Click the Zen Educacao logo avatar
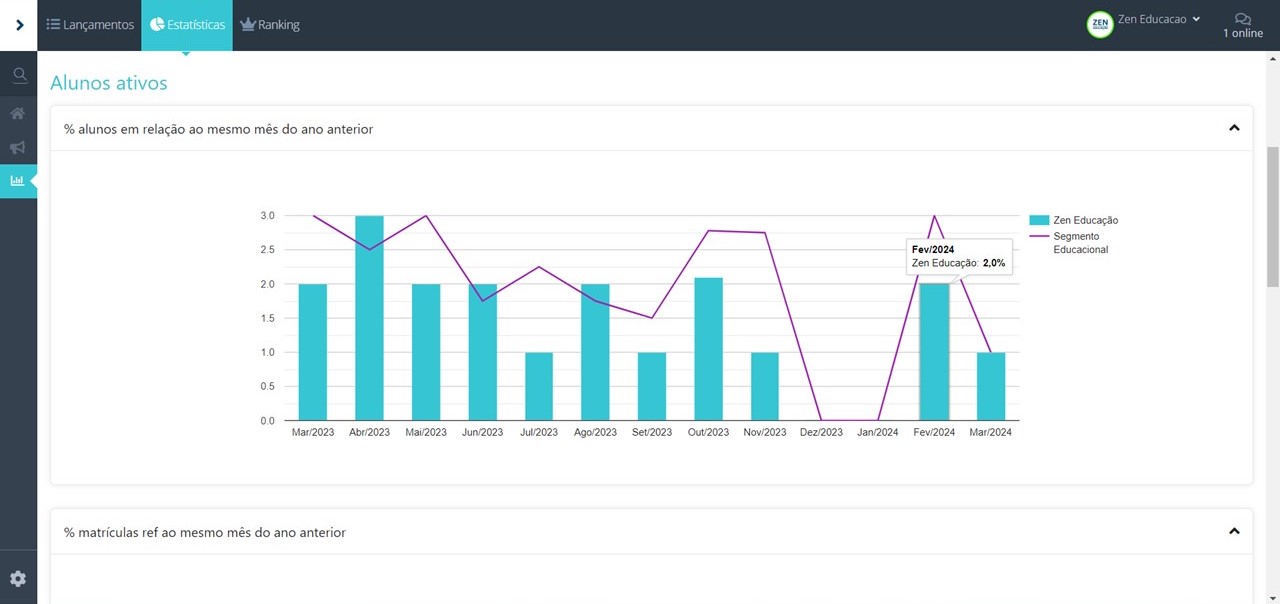 1100,25
